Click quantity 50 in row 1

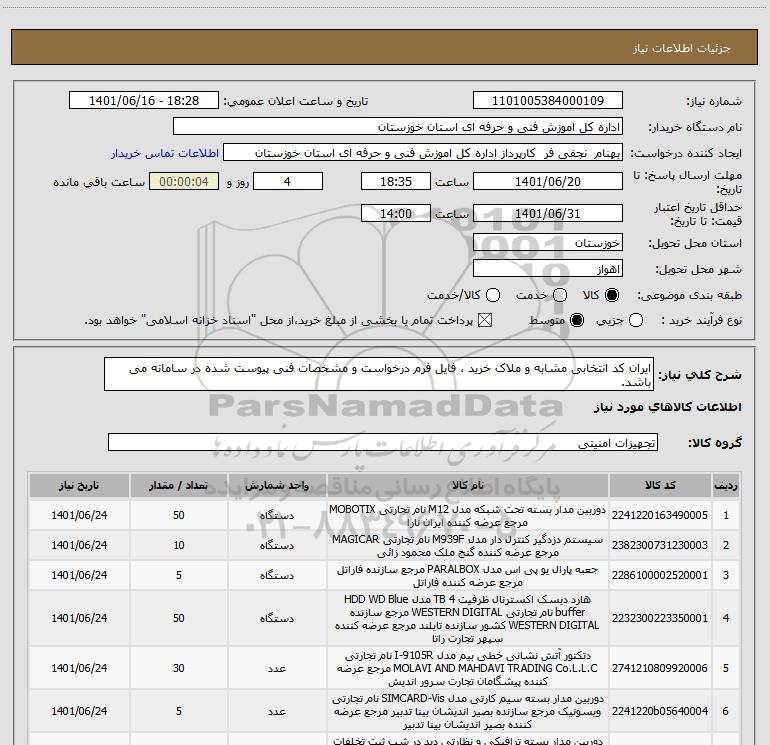pyautogui.click(x=179, y=515)
